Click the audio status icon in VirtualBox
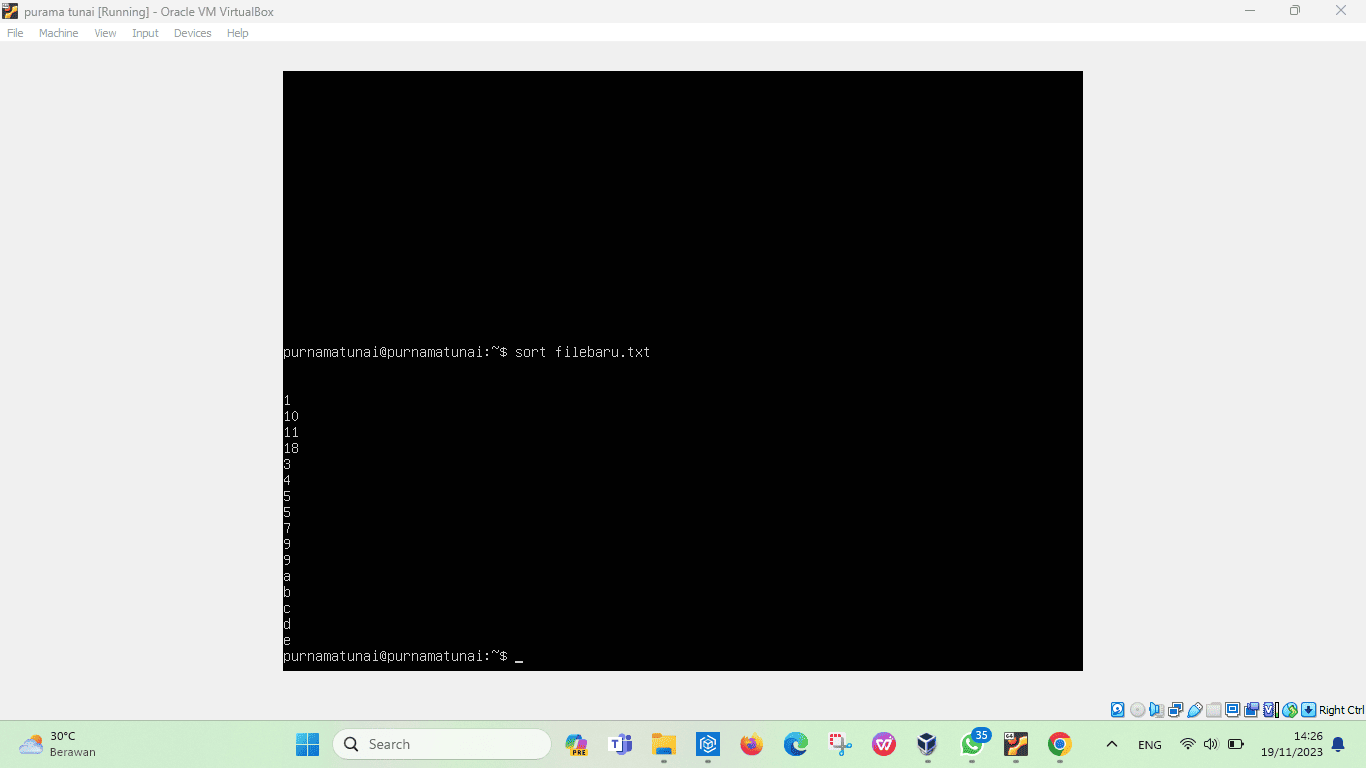Screen dimensions: 1366x768 point(1156,710)
